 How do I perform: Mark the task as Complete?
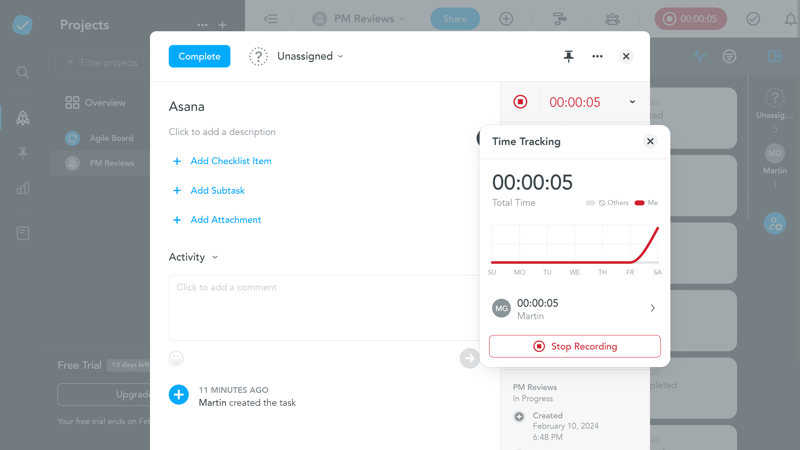[x=199, y=57]
